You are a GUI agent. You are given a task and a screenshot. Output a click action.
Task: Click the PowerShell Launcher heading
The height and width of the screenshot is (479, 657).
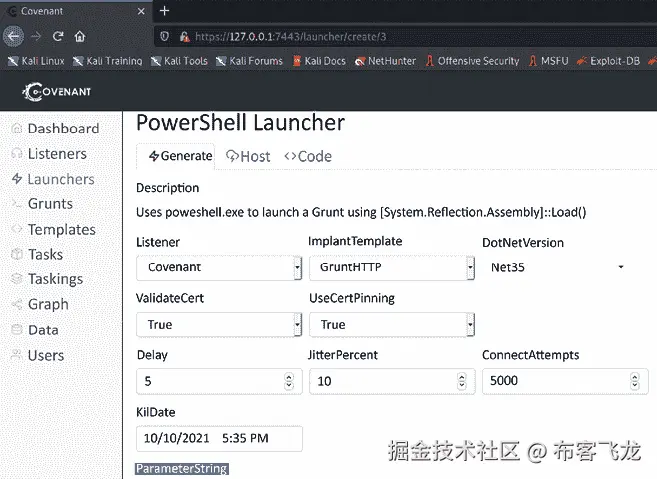click(241, 123)
